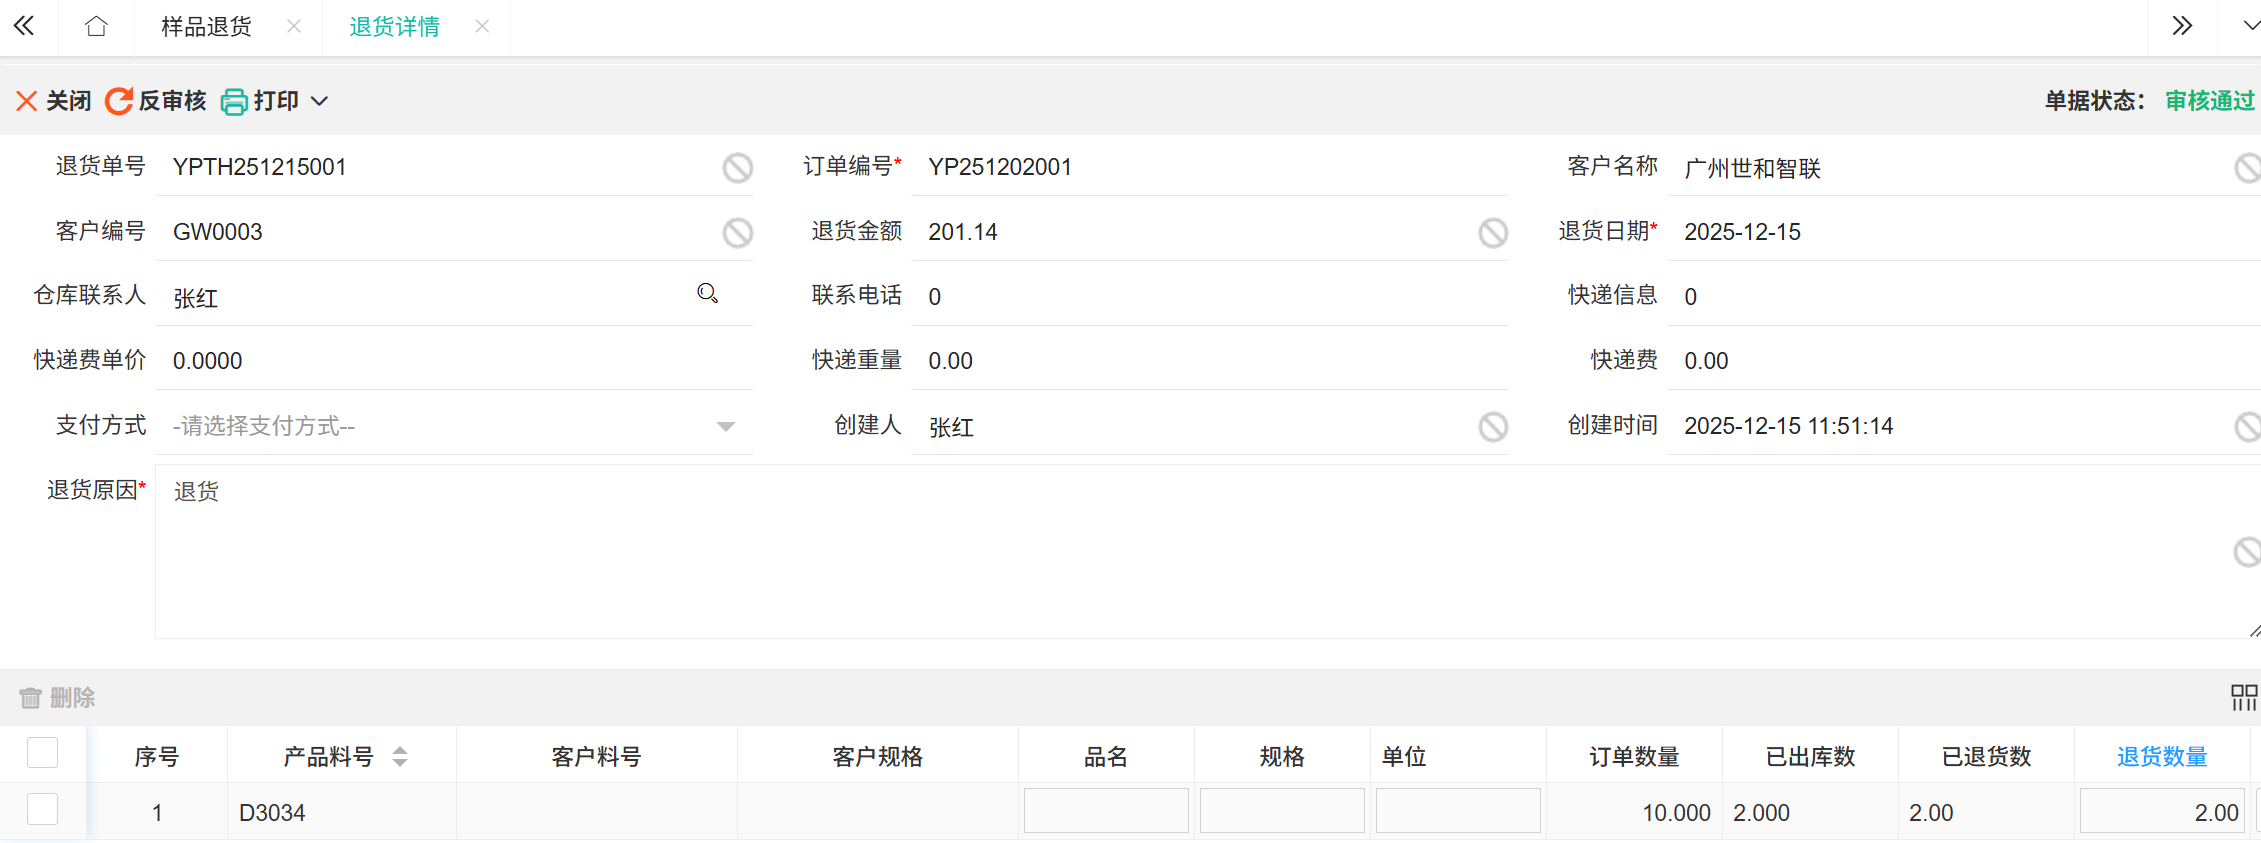Click the 退货日期 date field

1960,232
